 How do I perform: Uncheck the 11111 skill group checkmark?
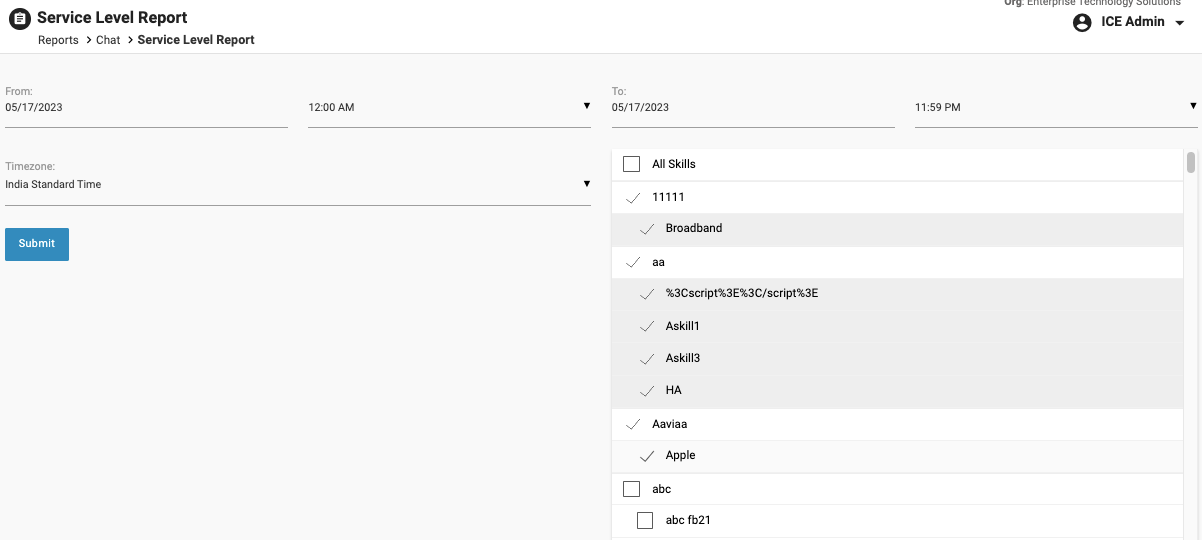coord(632,198)
